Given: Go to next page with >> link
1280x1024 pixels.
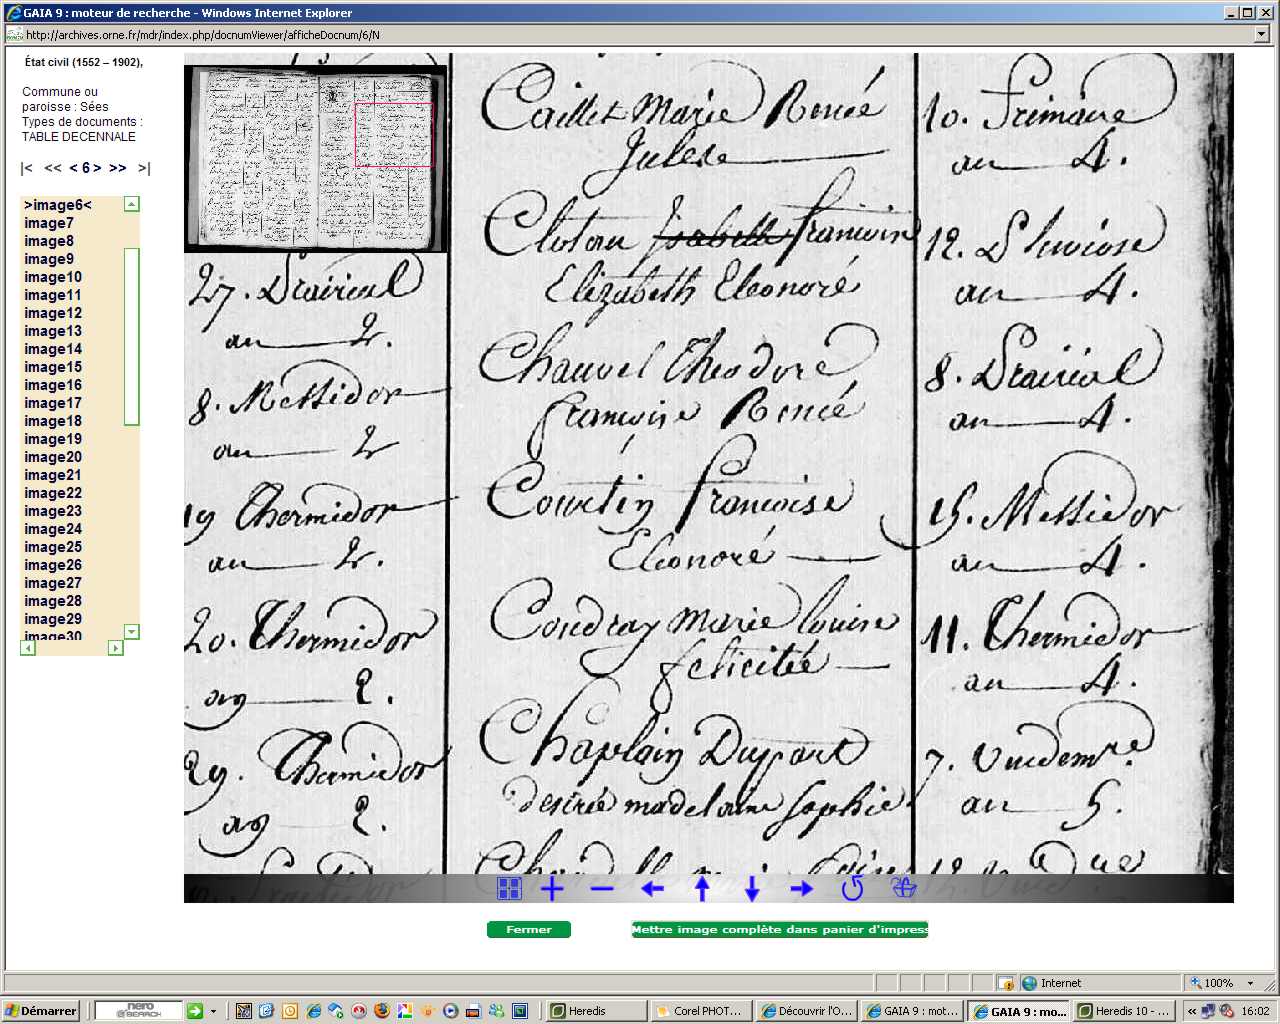Looking at the screenshot, I should 118,168.
